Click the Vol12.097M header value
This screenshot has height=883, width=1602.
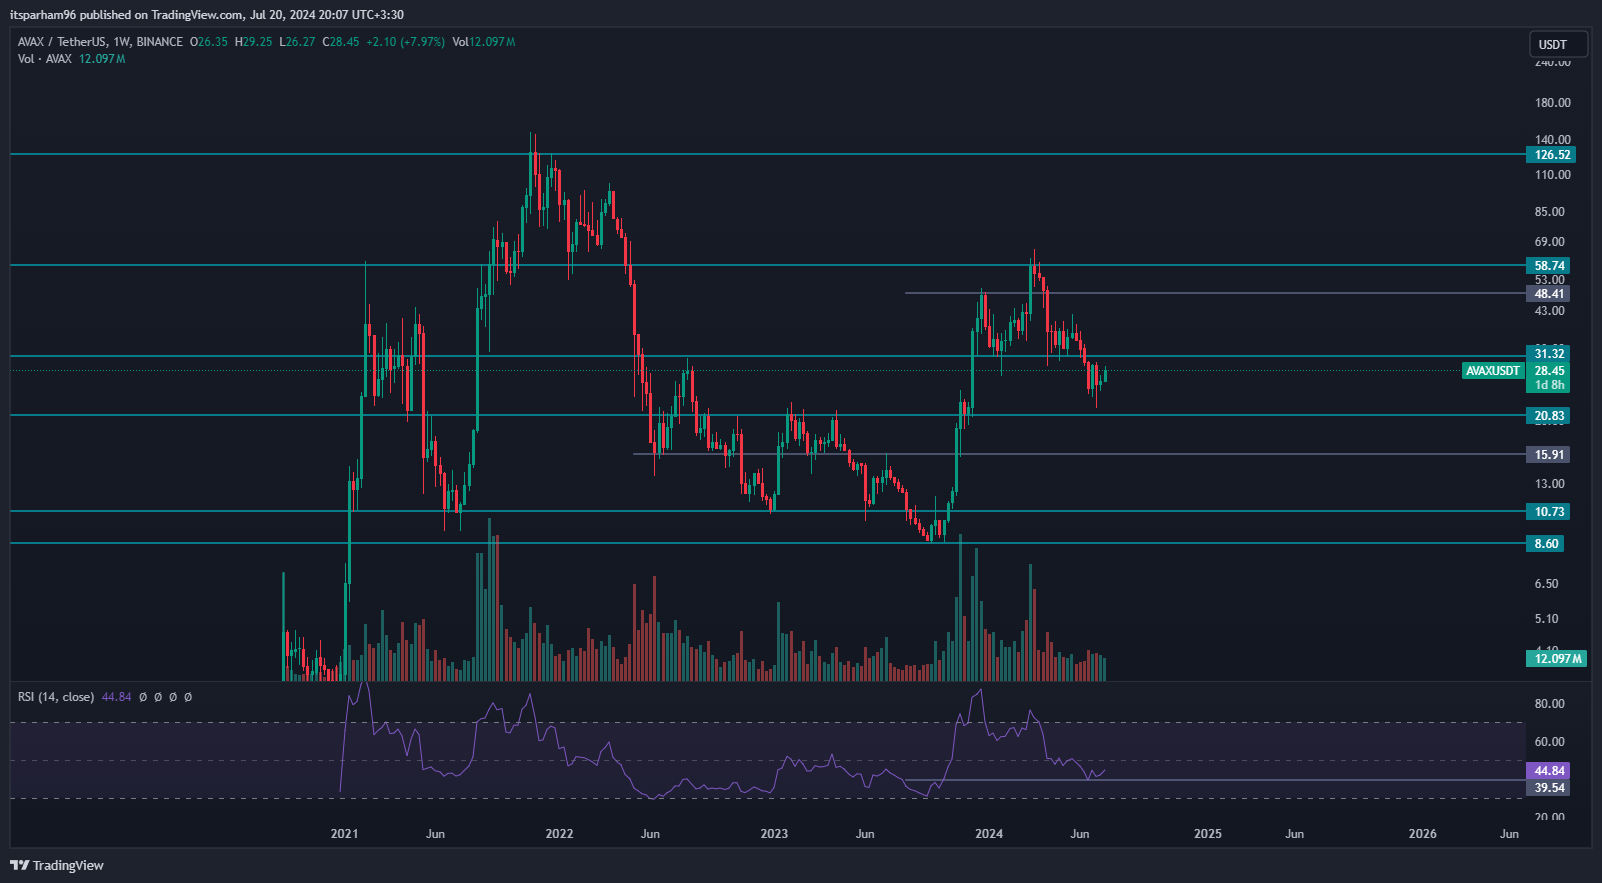(x=484, y=42)
